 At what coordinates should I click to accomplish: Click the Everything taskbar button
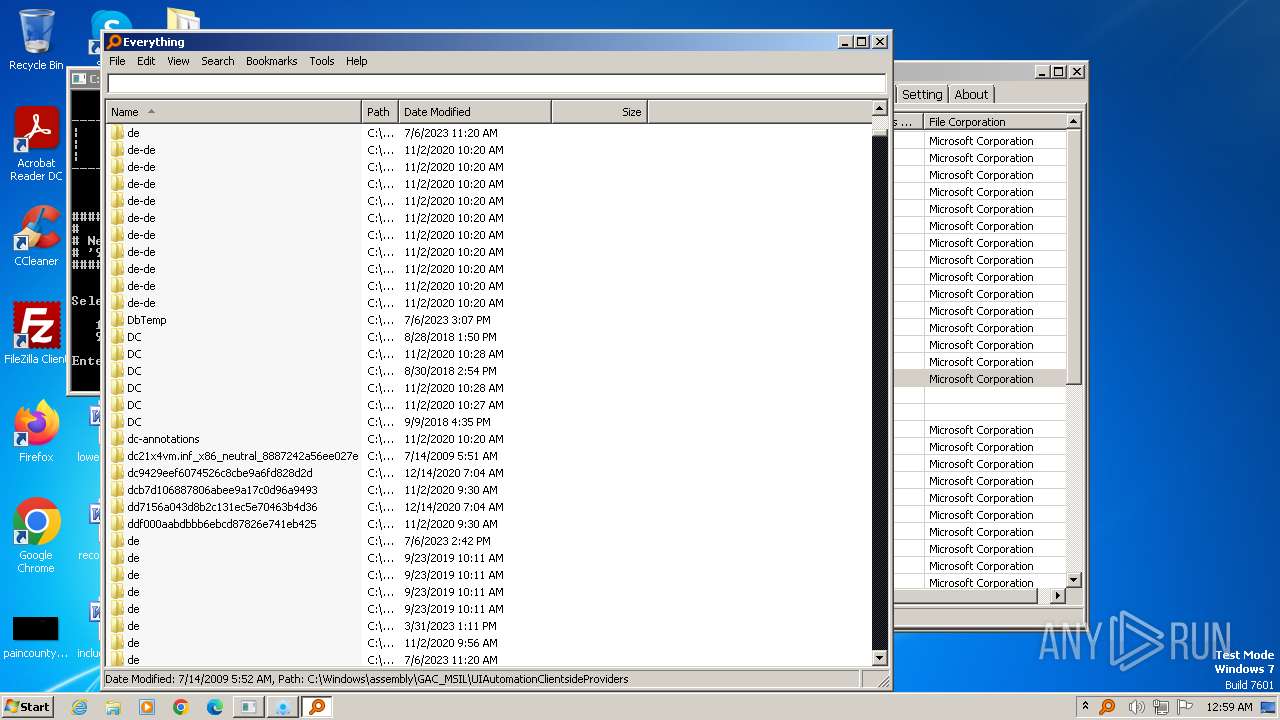coord(316,707)
